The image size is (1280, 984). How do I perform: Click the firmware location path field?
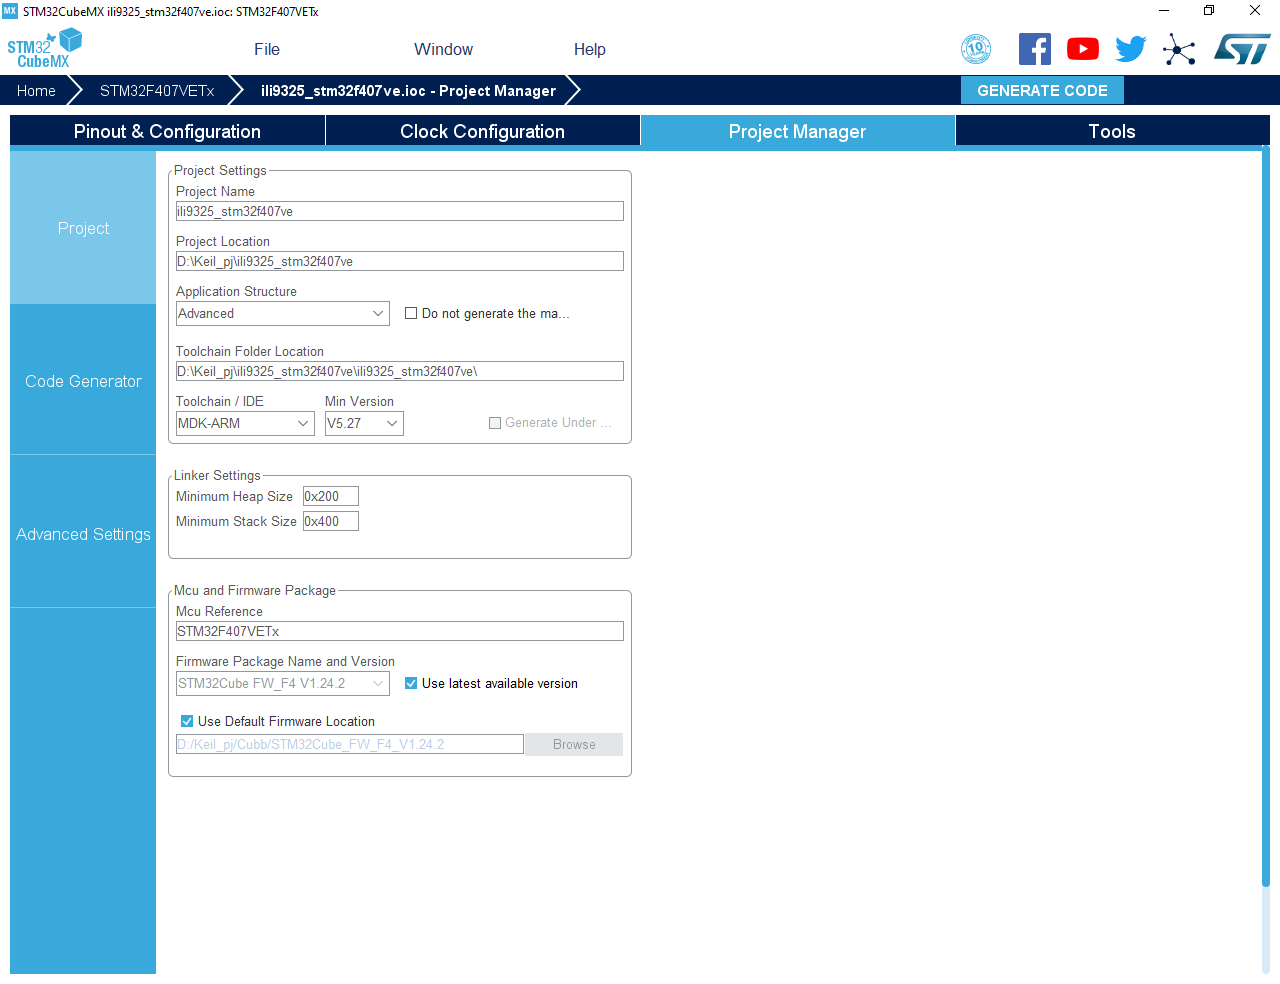pos(350,744)
